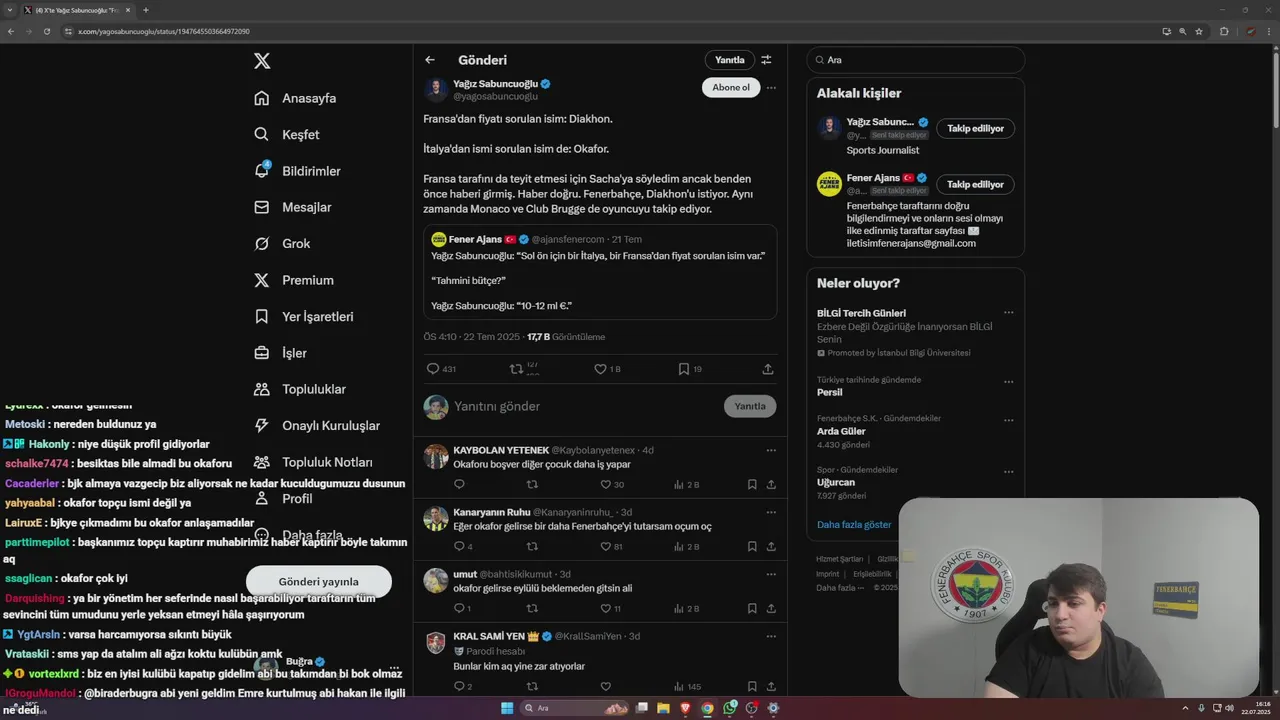This screenshot has height=720, width=1280.
Task: Click the browser address bar URL
Action: click(164, 31)
